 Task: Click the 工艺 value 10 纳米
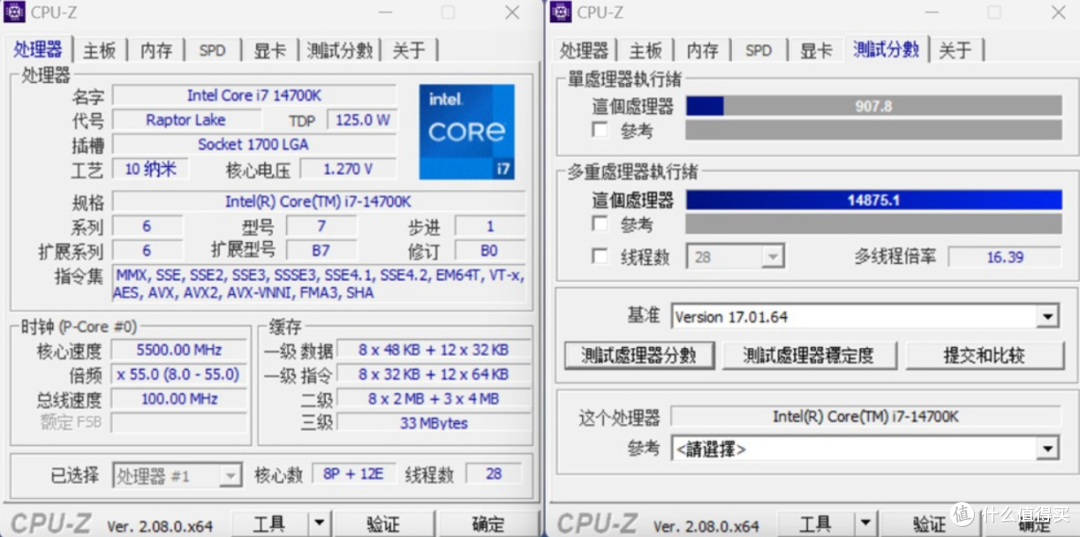click(x=150, y=169)
